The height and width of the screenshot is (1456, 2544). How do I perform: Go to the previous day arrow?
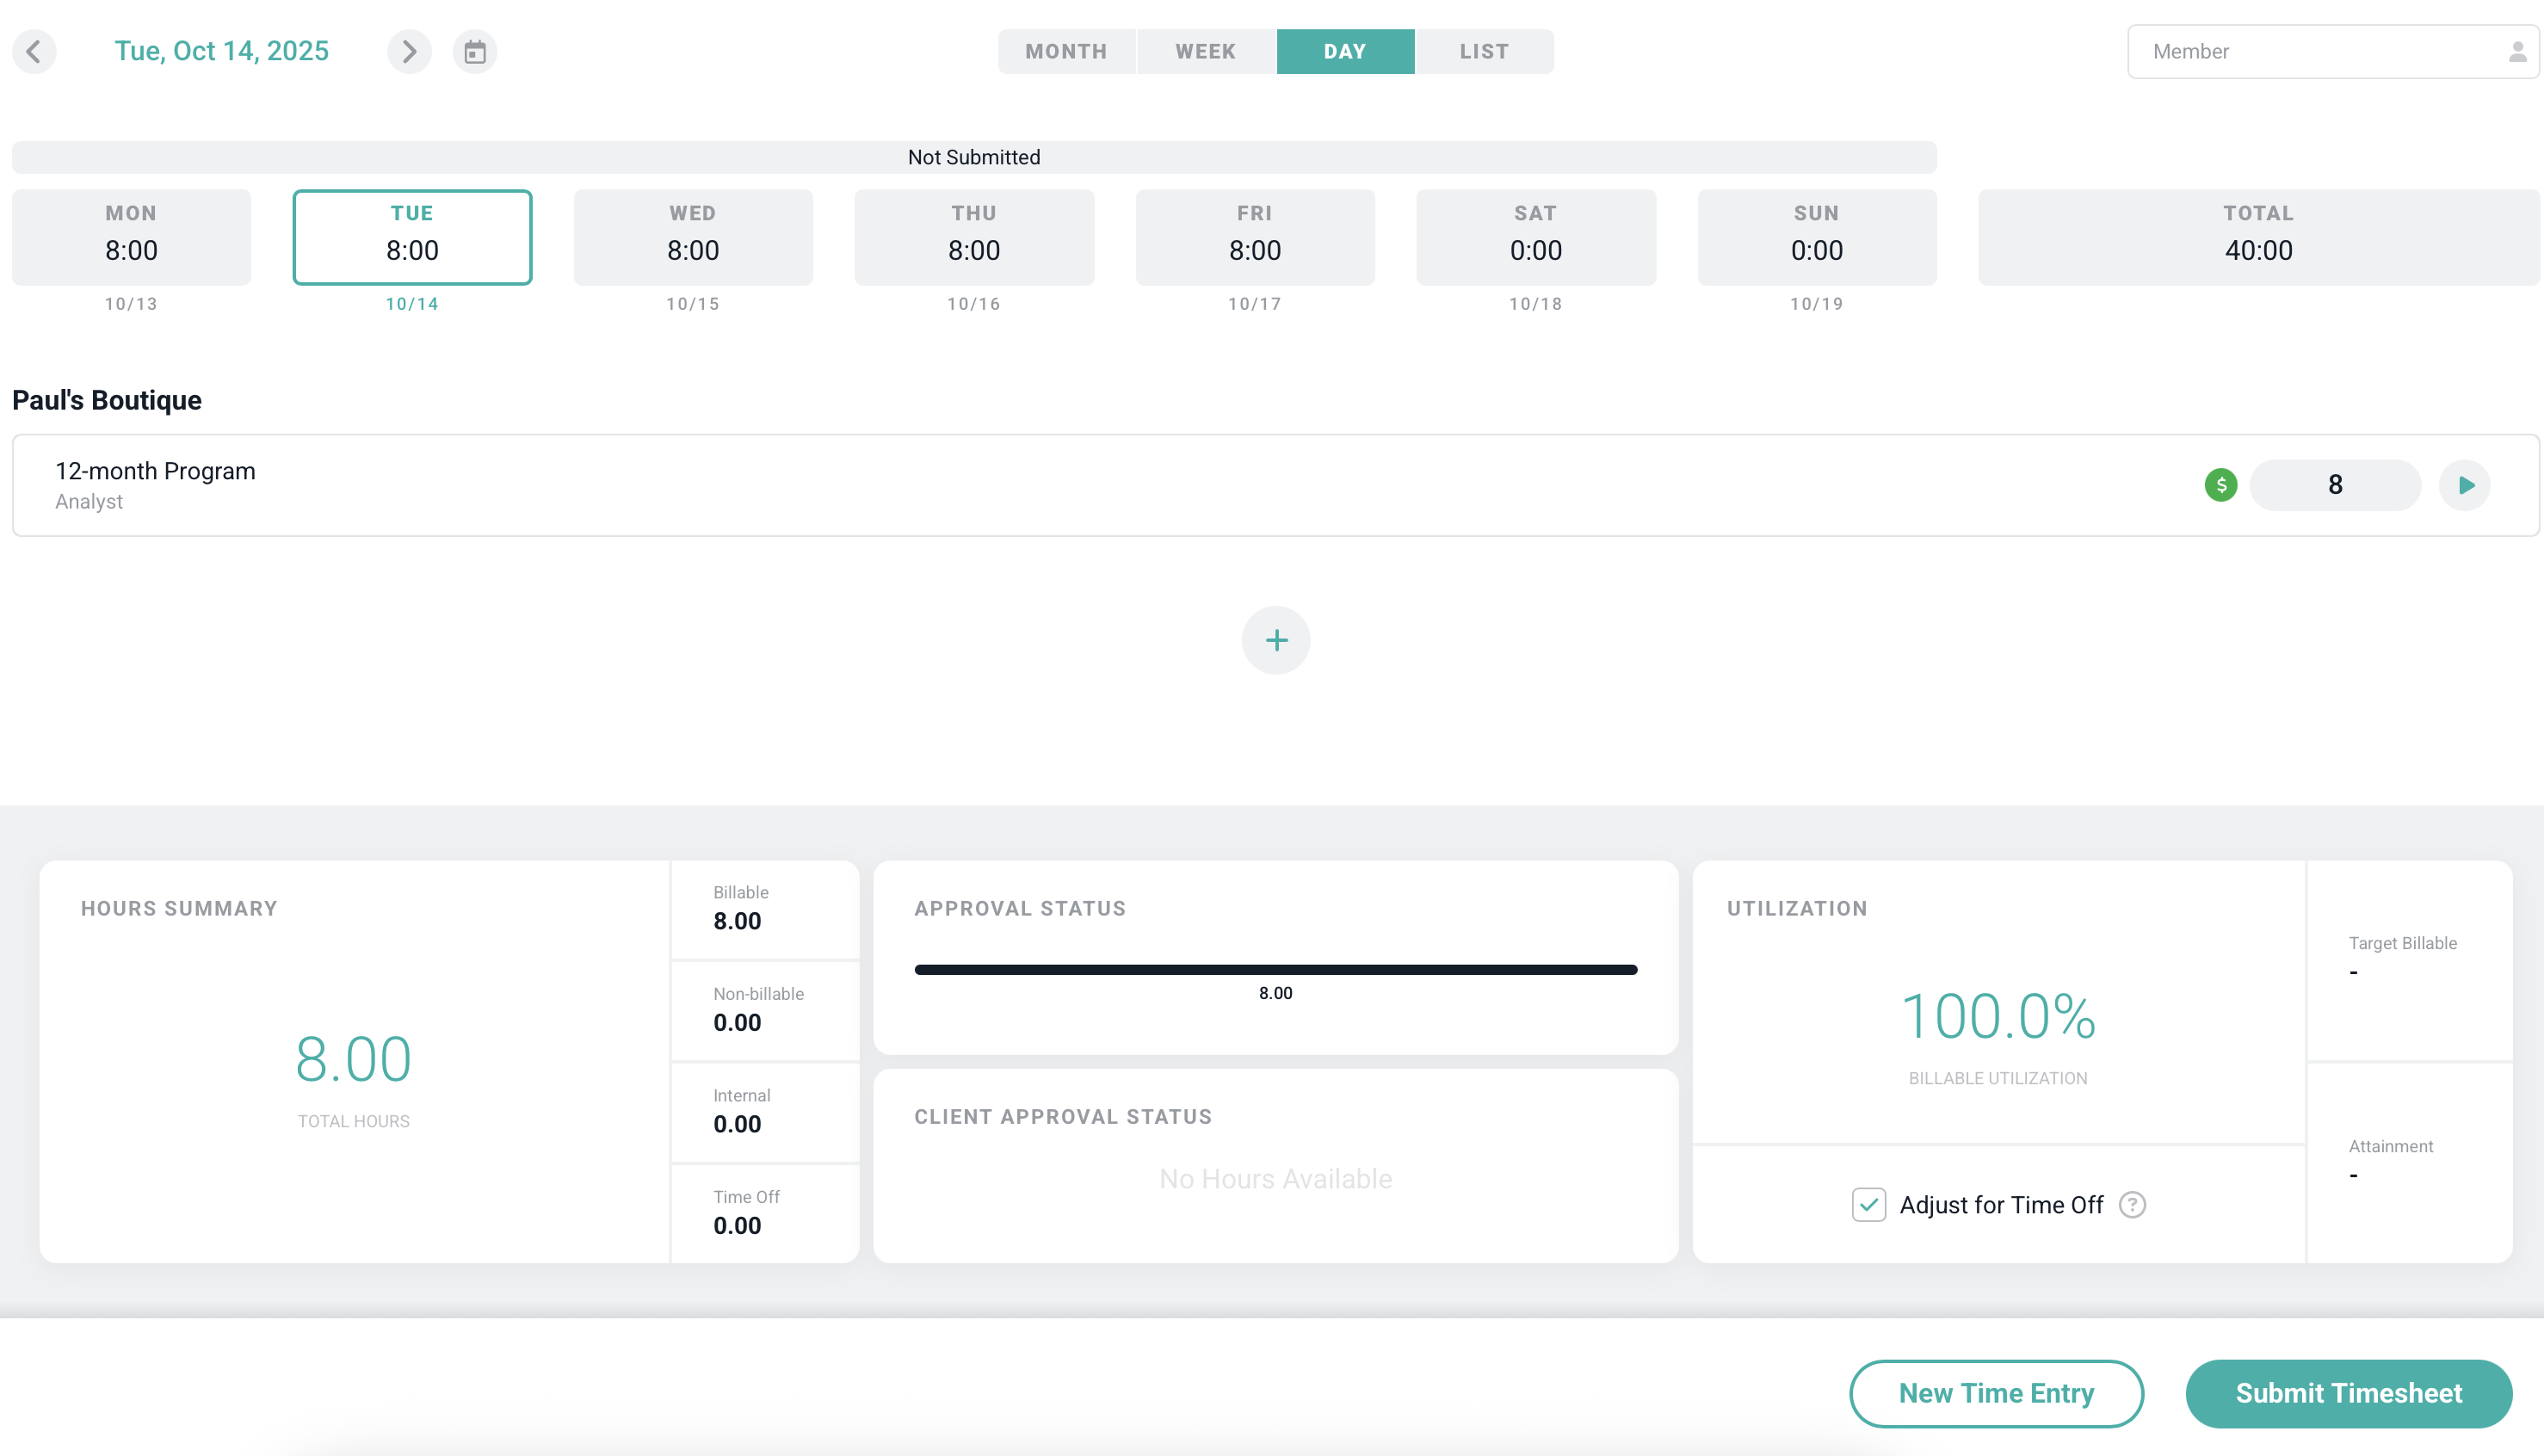(34, 51)
